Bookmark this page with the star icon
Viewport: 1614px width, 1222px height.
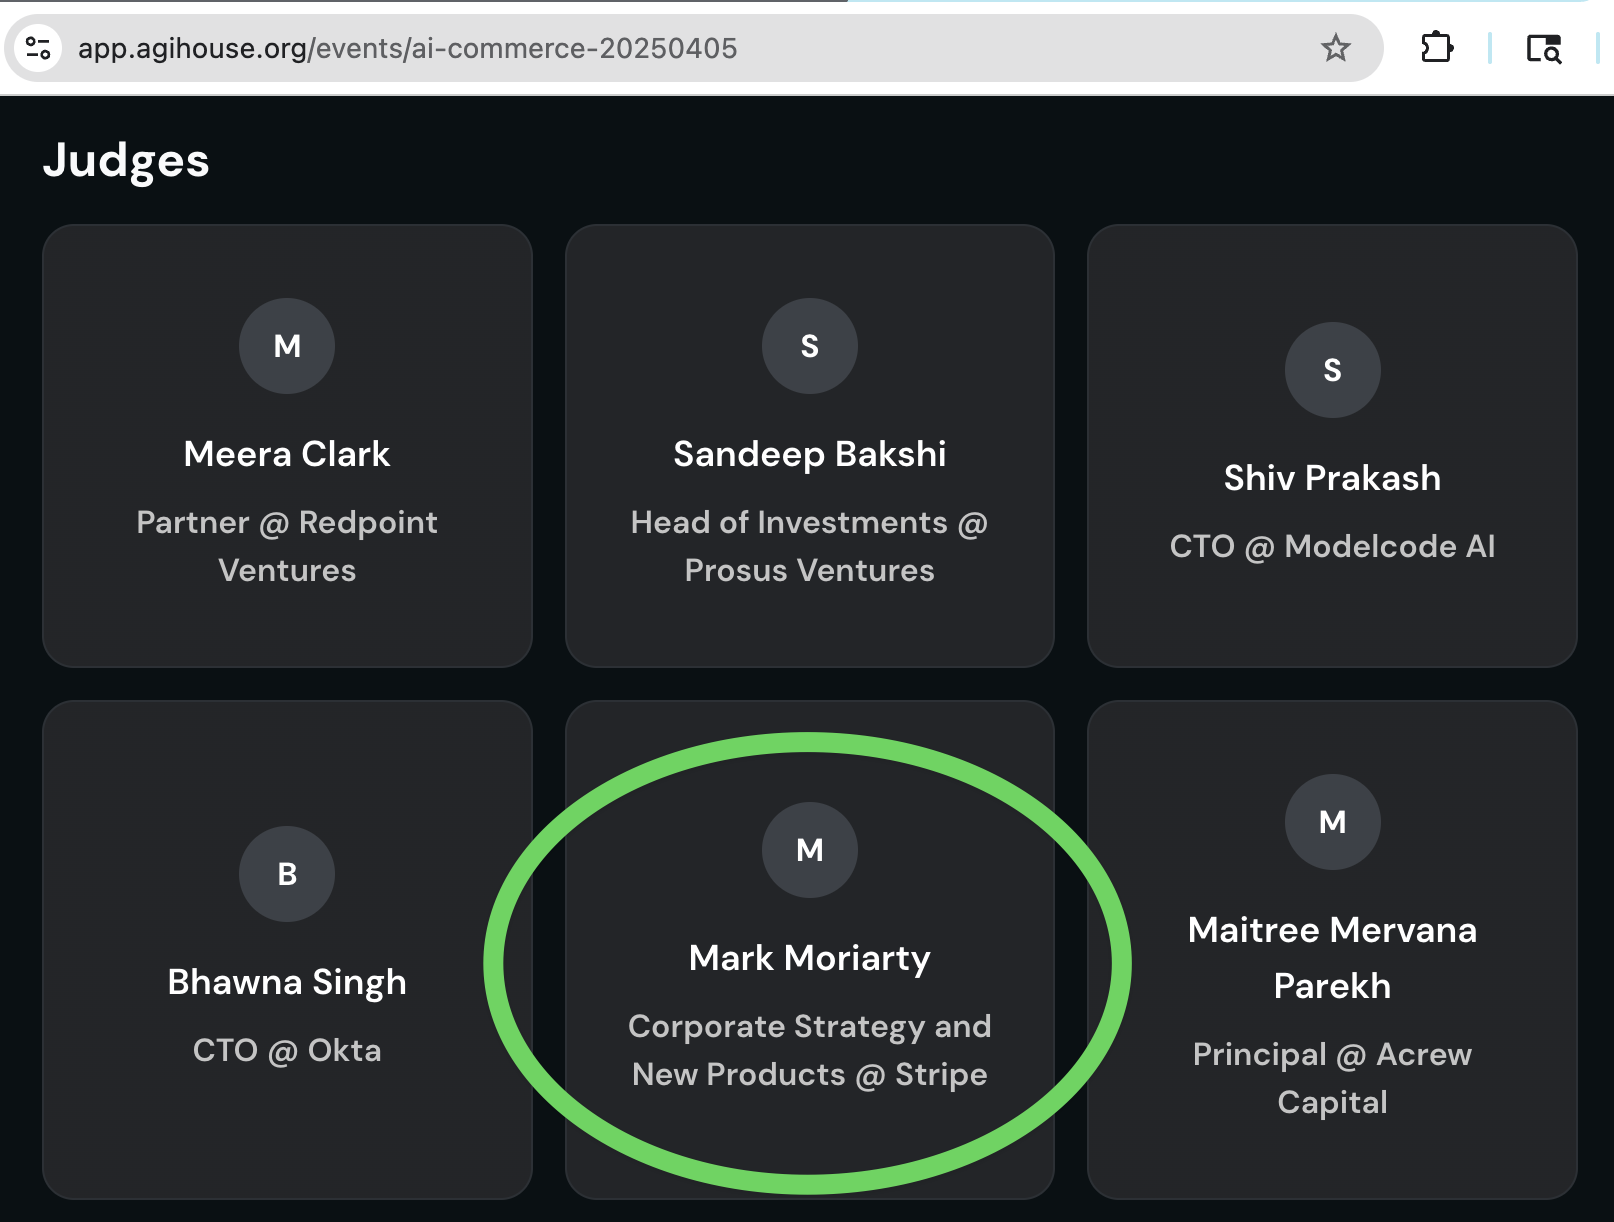click(1336, 48)
